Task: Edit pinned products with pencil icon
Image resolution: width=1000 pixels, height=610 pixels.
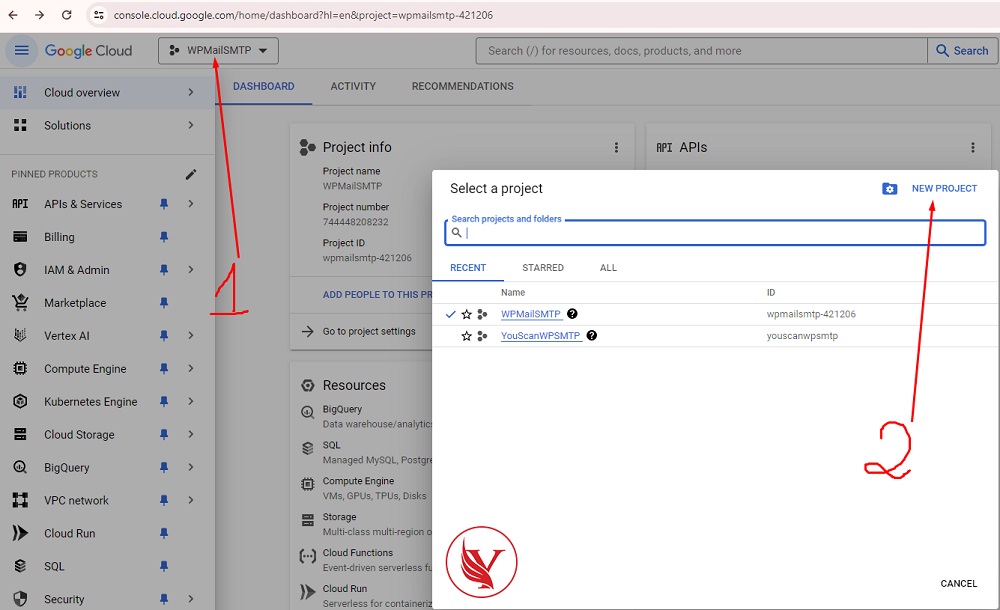Action: coord(191,174)
